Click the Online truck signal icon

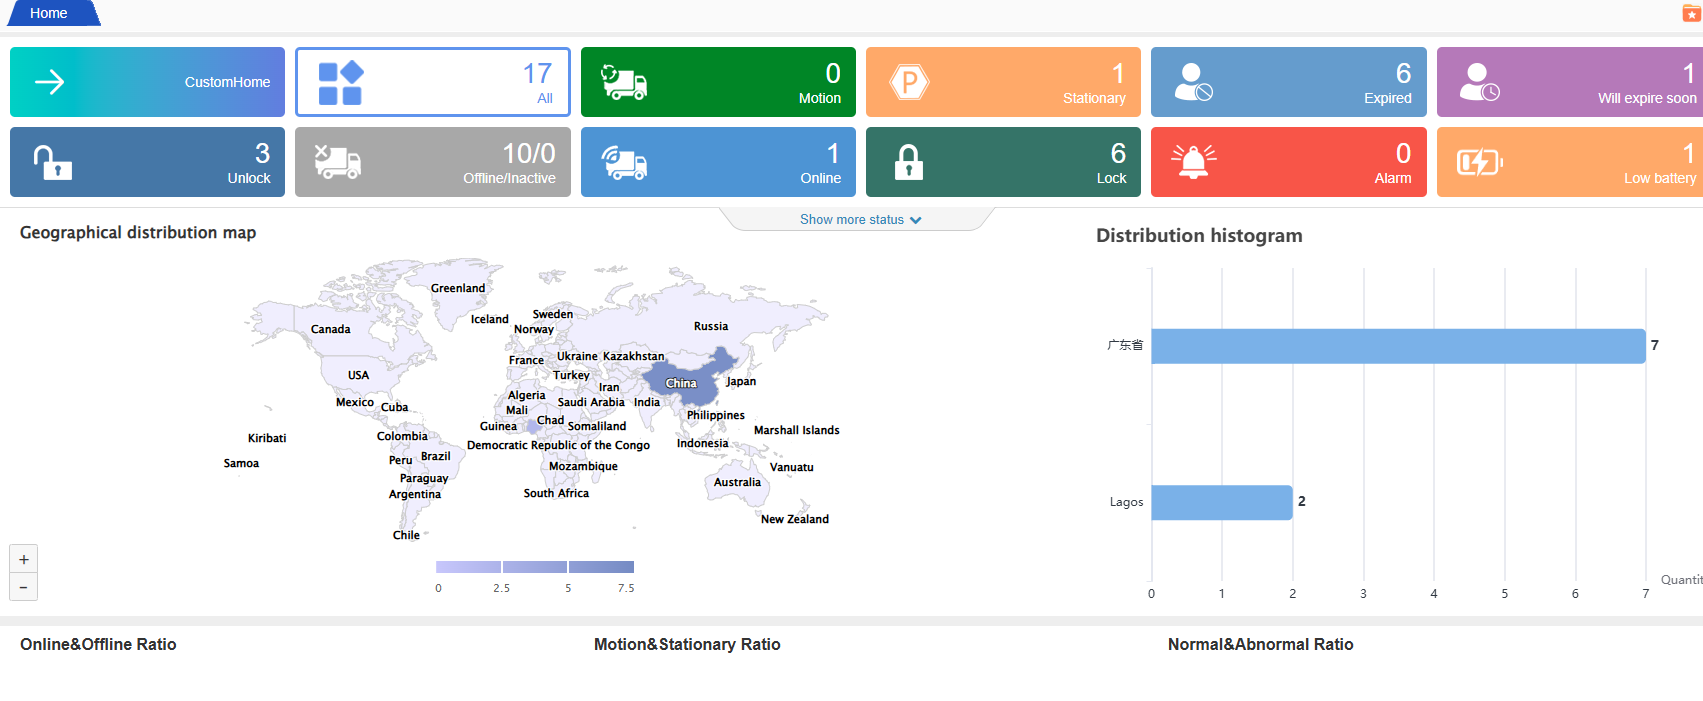pyautogui.click(x=623, y=162)
